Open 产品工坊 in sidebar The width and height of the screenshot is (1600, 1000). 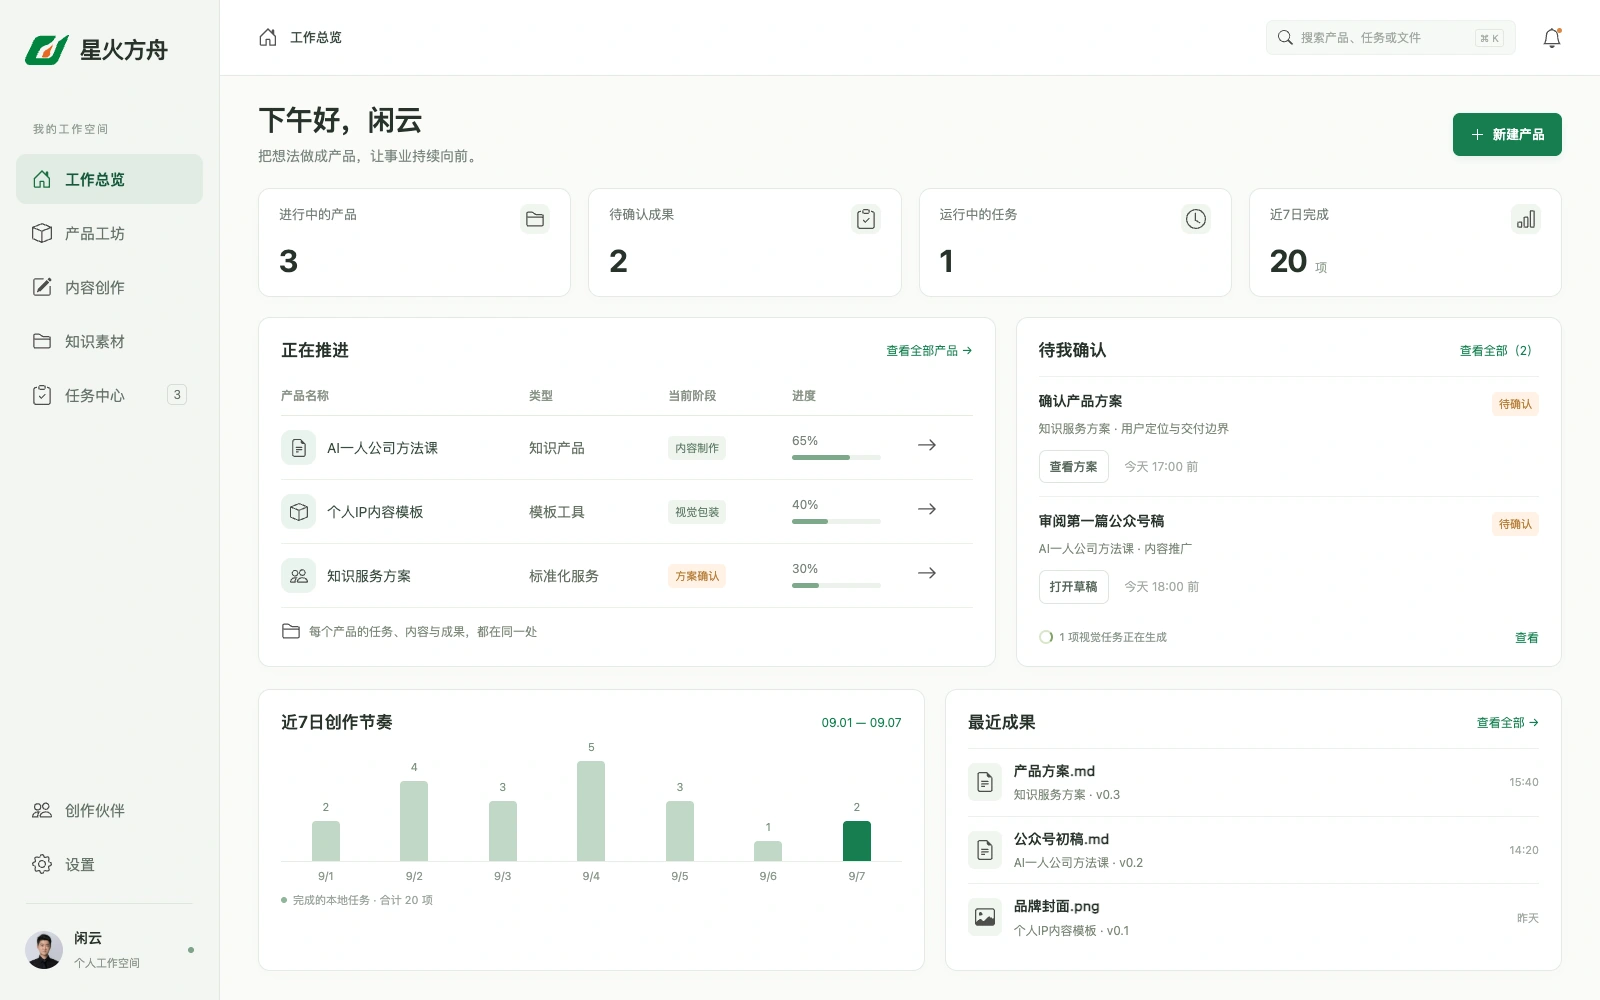[x=109, y=233]
